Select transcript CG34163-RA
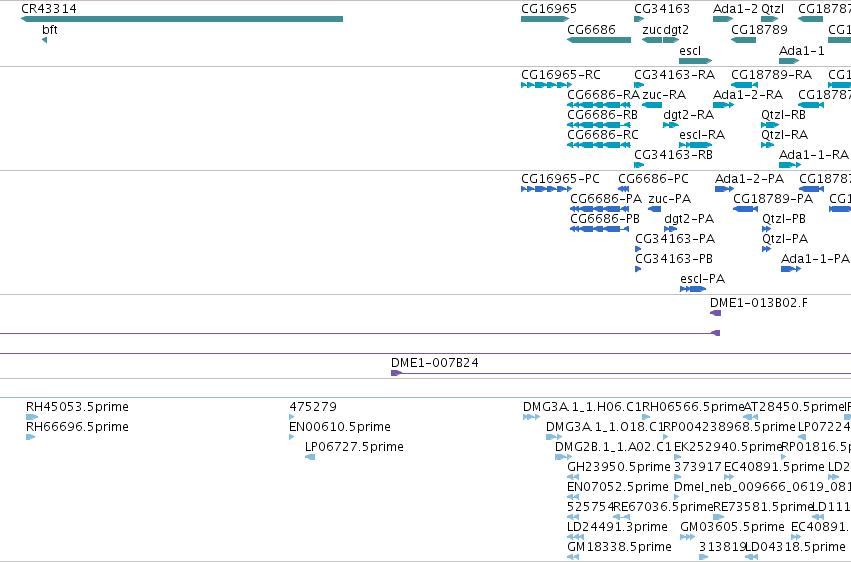851x562 pixels. (x=675, y=74)
